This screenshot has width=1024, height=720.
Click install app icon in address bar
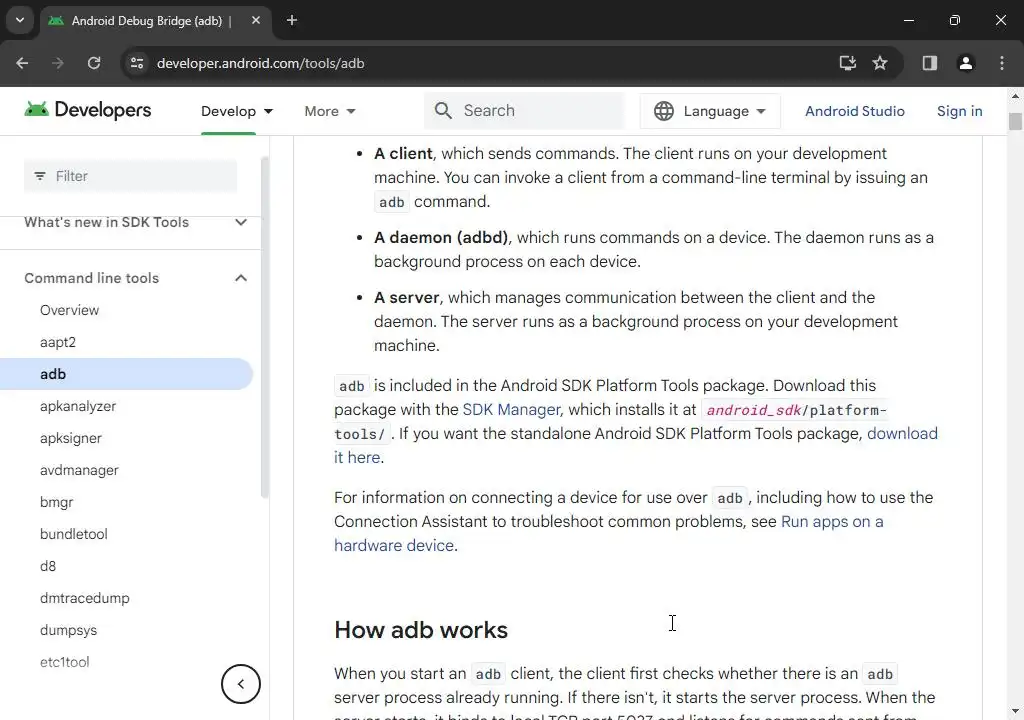[847, 63]
